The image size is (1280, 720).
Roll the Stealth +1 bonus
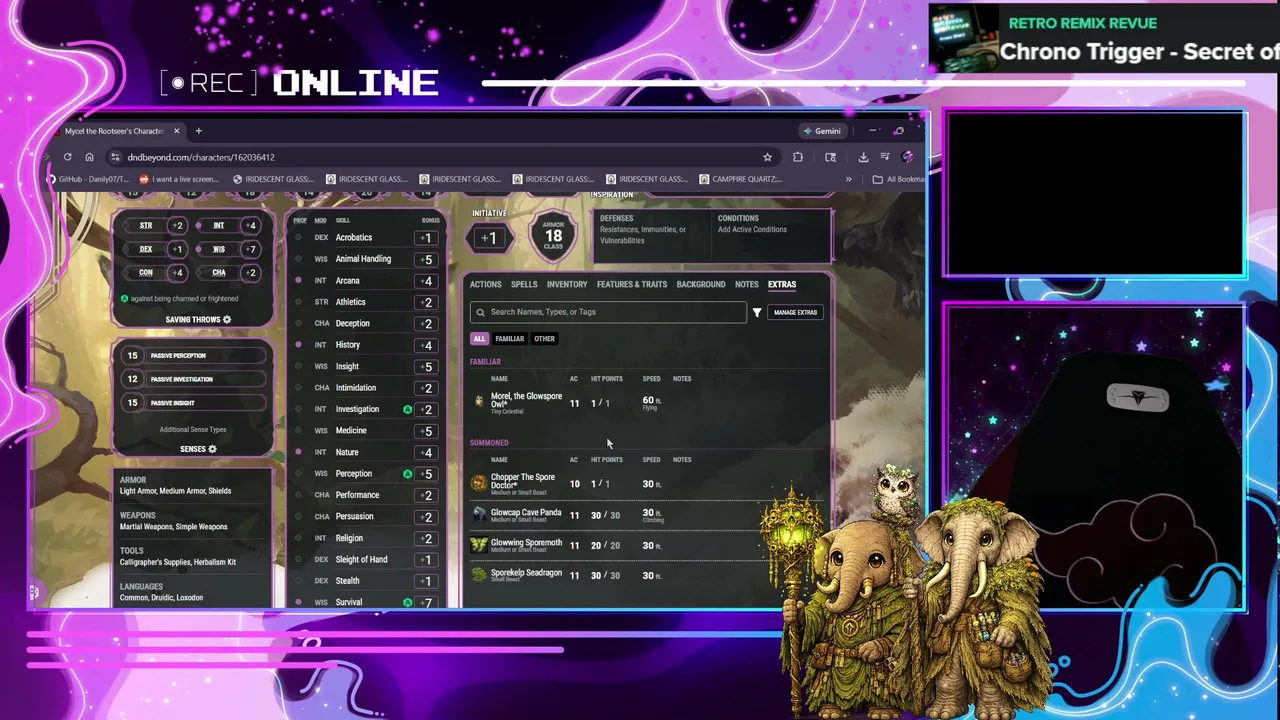(x=426, y=581)
